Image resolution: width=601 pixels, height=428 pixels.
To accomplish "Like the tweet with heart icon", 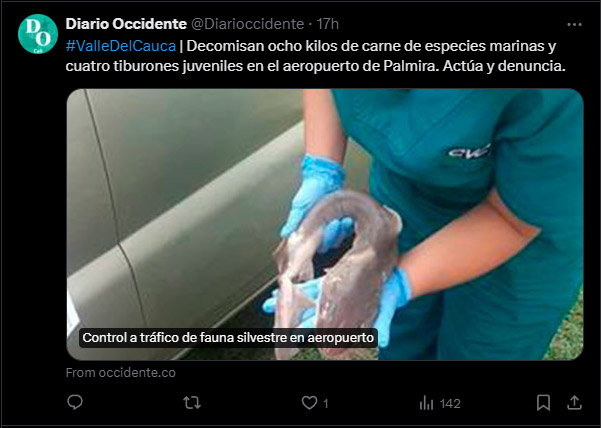I will (x=309, y=403).
